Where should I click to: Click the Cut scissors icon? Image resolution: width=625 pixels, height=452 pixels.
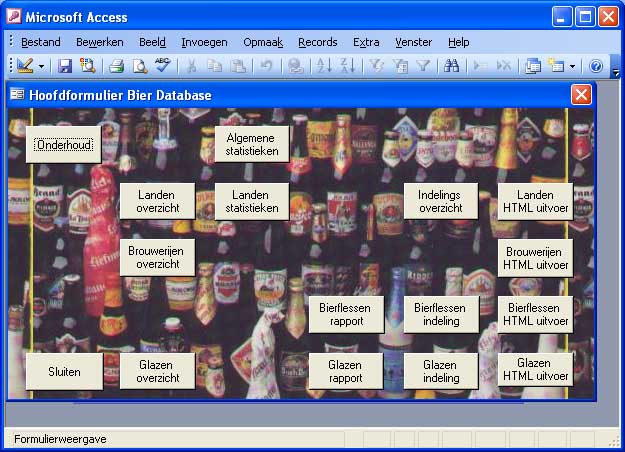click(191, 66)
